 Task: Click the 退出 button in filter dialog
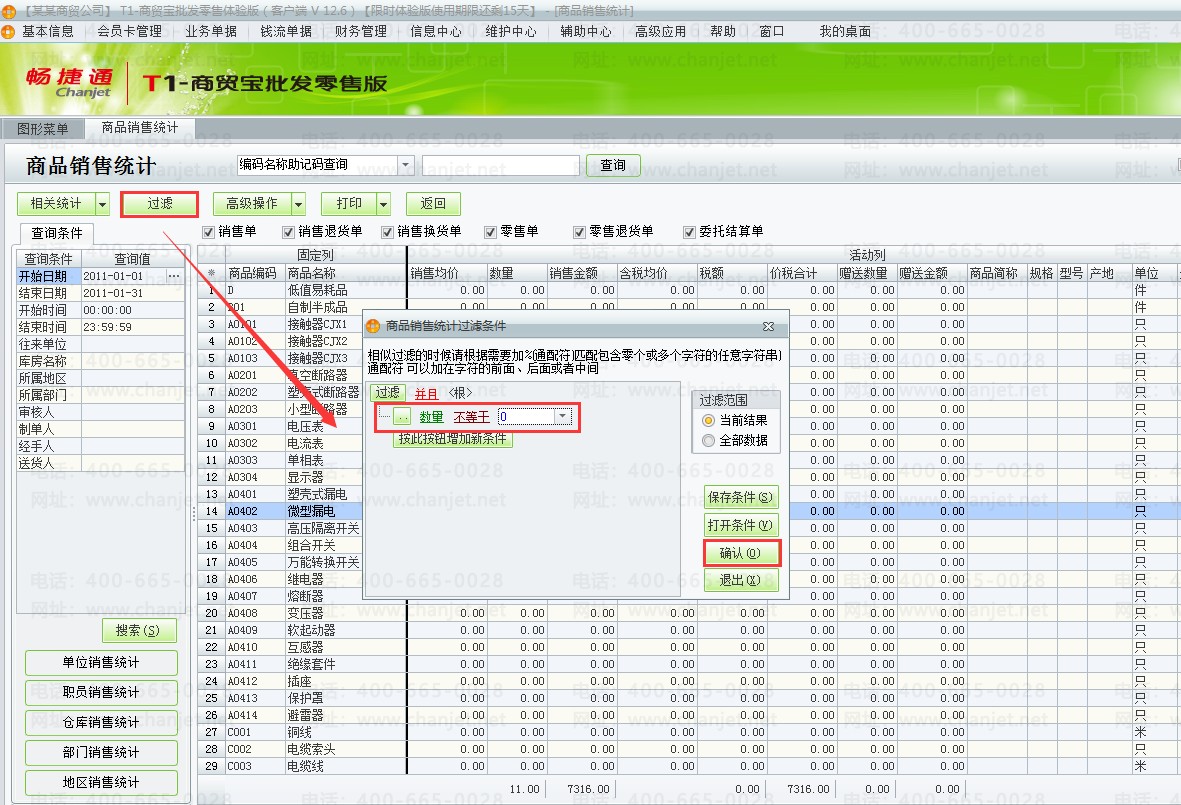point(740,581)
